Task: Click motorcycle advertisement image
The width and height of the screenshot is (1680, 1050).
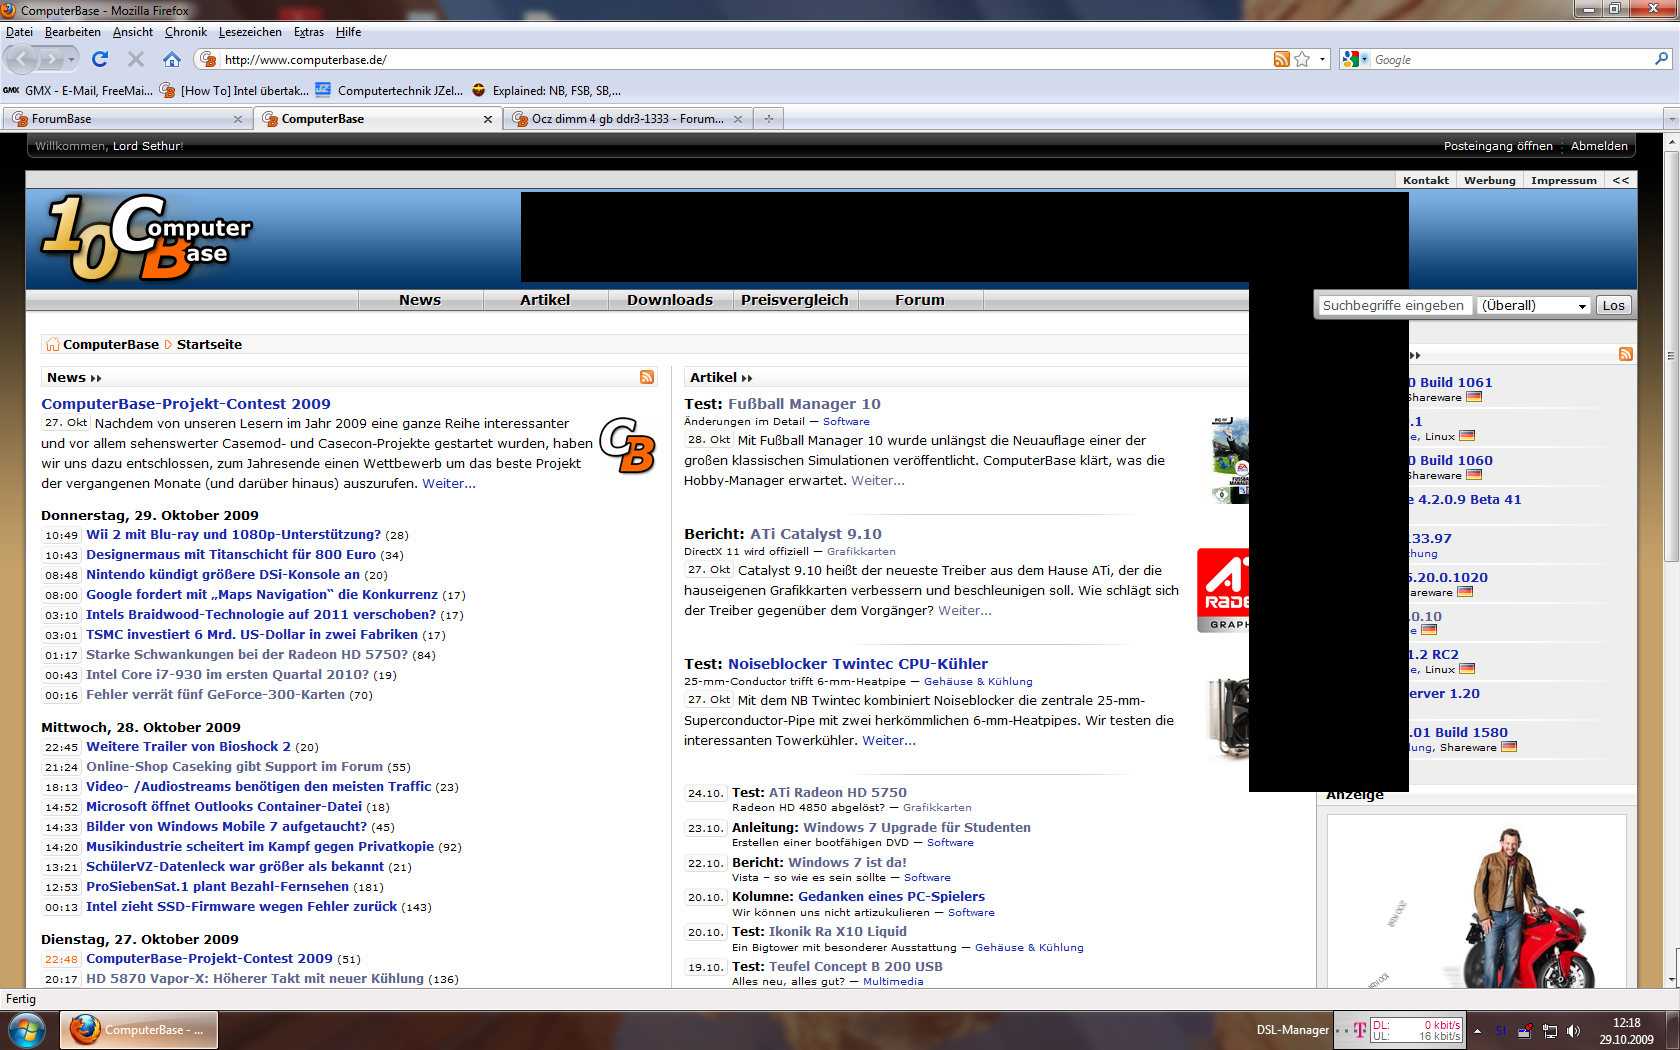Action: point(1476,902)
